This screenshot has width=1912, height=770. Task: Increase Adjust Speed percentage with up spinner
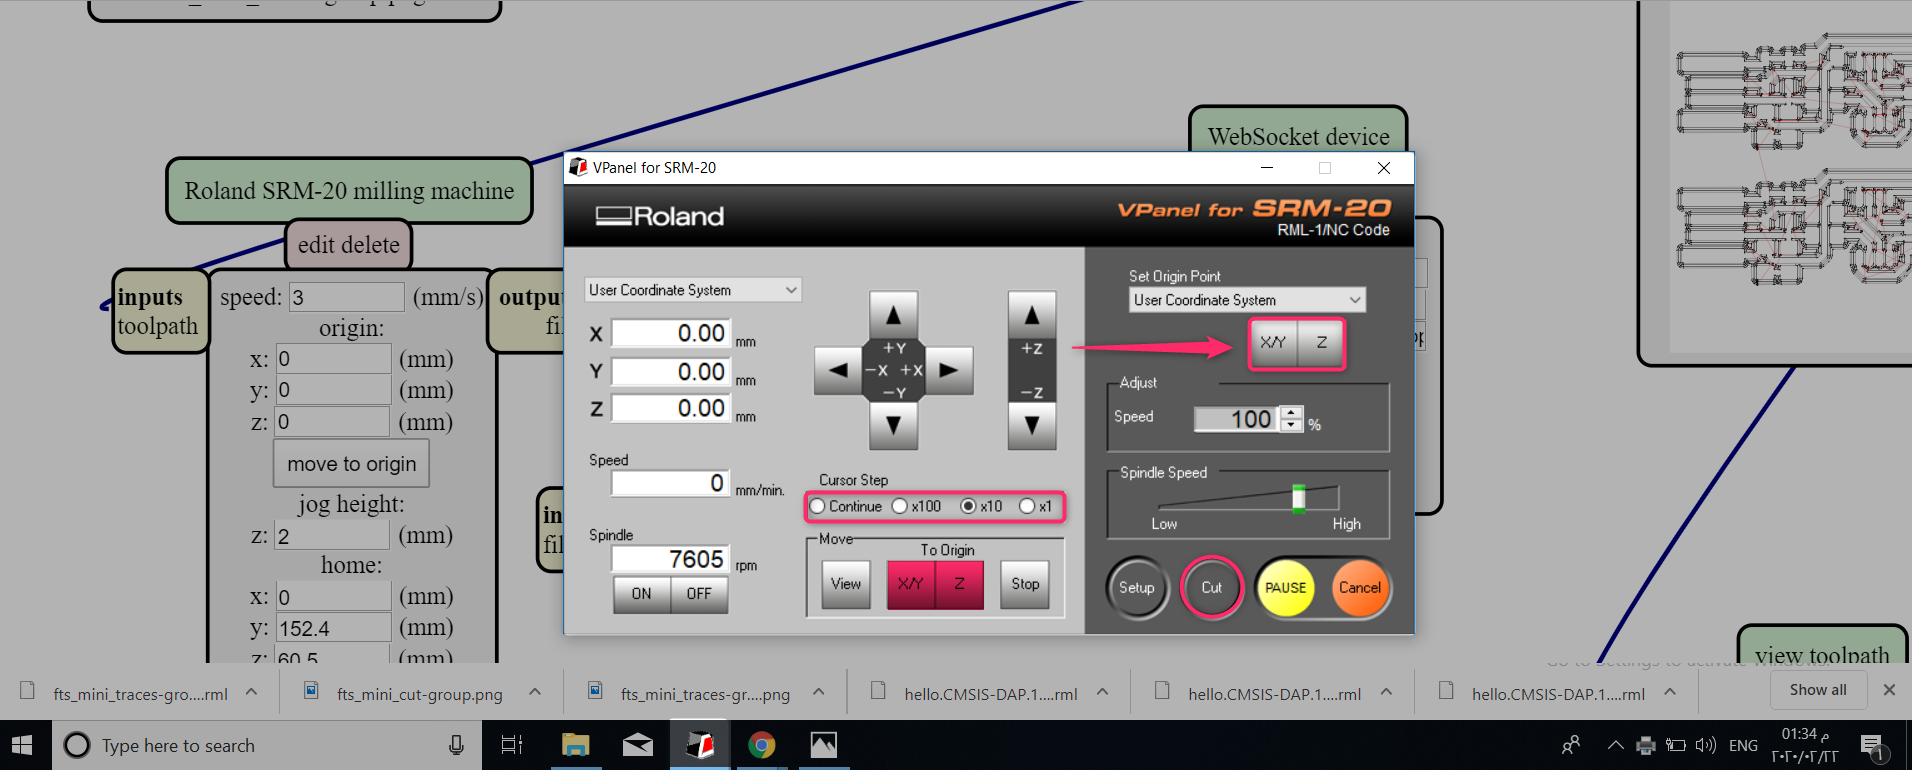point(1292,413)
